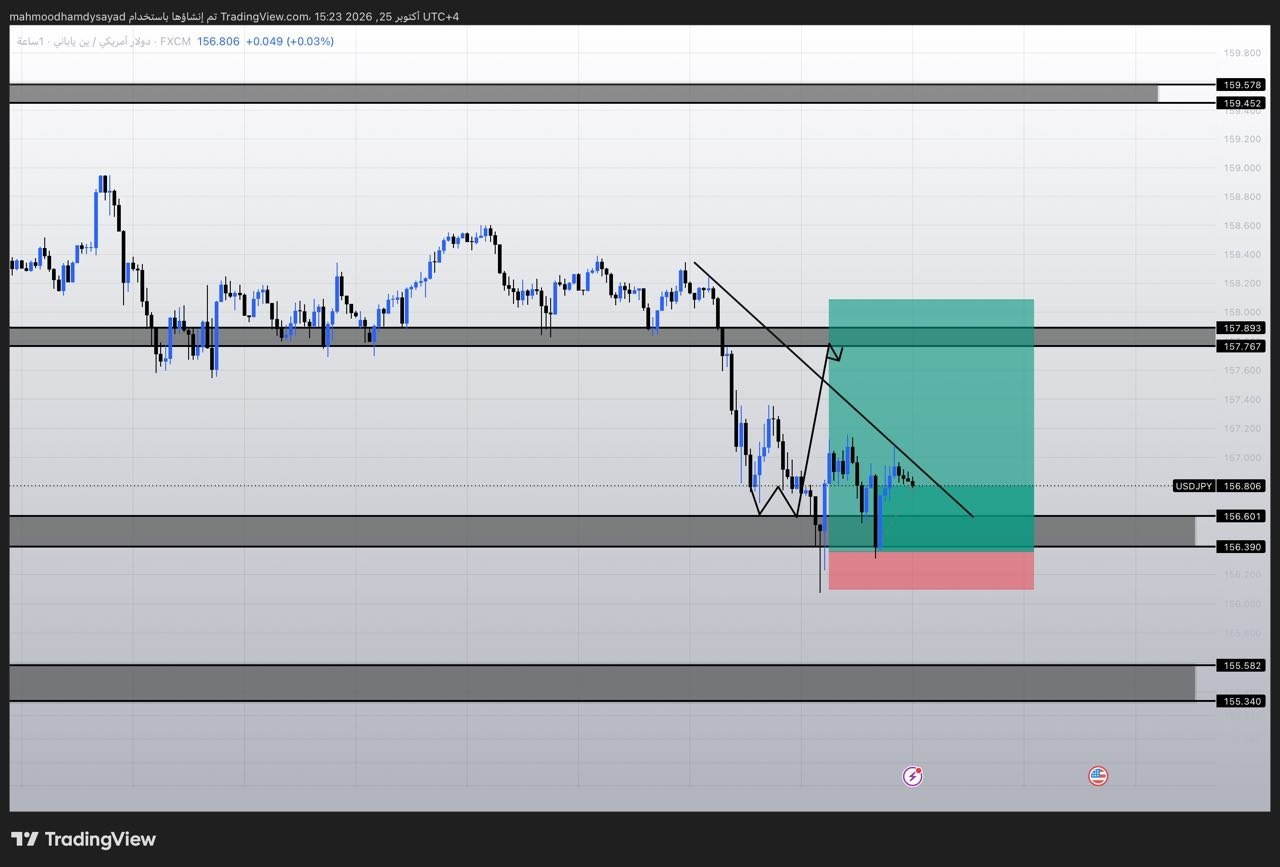Click the 157.200 tick on price scale
This screenshot has width=1280, height=867.
click(x=1242, y=428)
